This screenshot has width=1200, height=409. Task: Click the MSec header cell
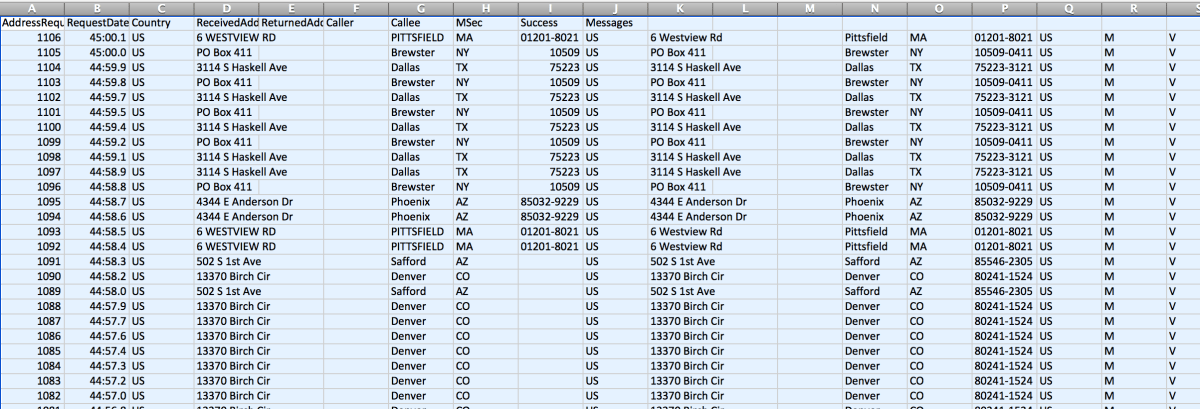(x=484, y=22)
